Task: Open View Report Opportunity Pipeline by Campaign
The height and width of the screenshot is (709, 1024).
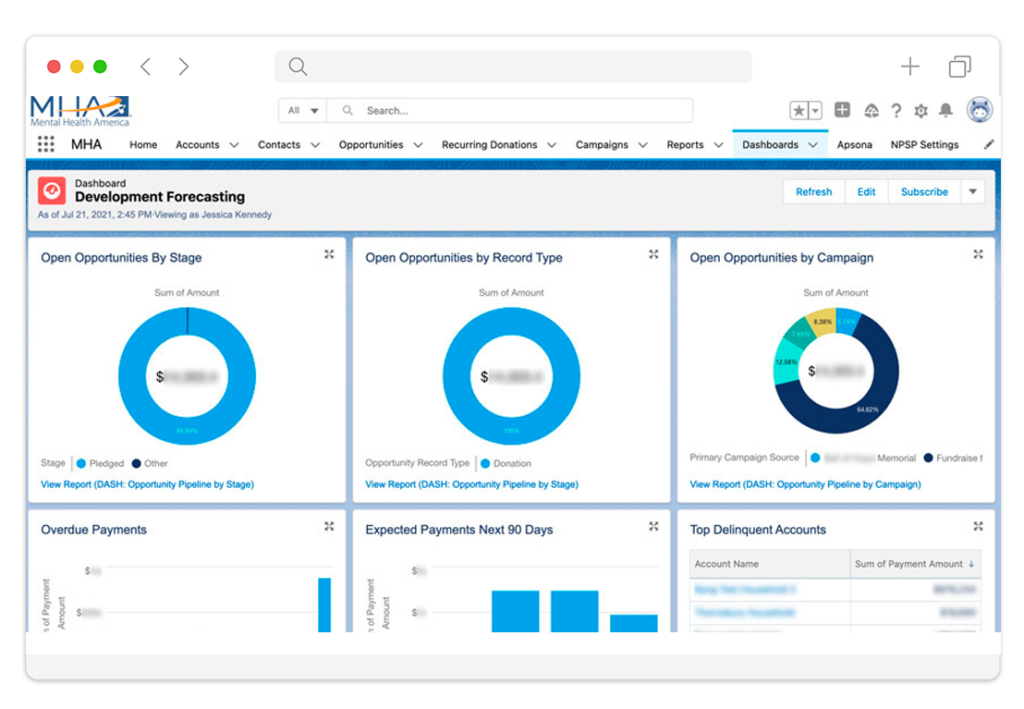Action: (805, 484)
